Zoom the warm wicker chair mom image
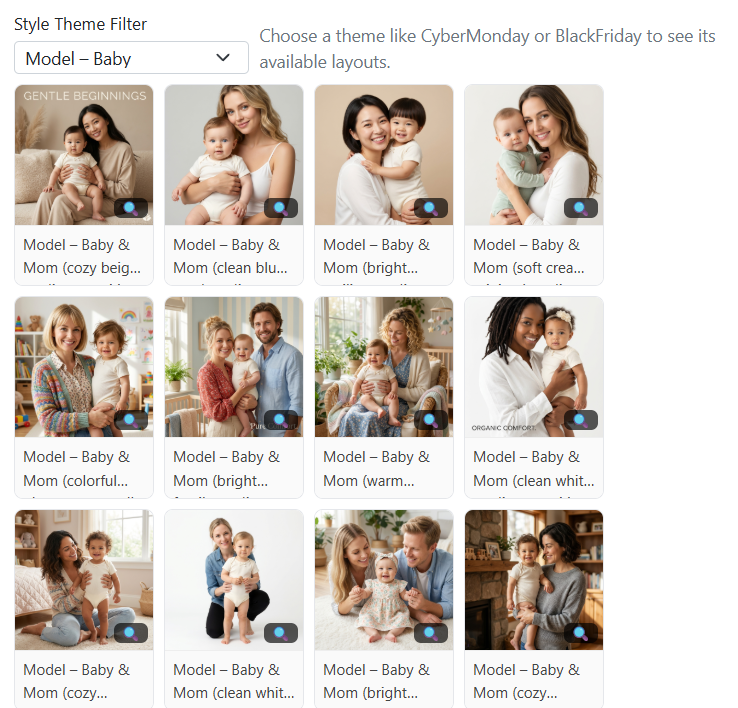The width and height of the screenshot is (738, 708). click(431, 420)
